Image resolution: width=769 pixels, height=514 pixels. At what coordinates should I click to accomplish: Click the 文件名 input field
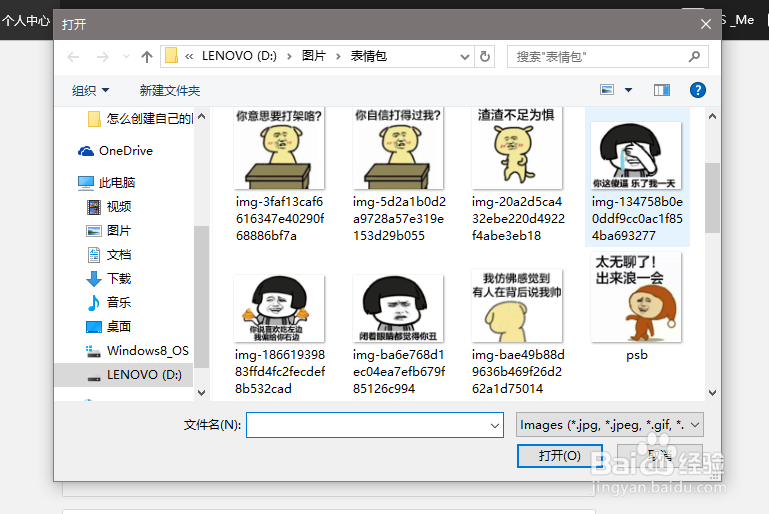(x=375, y=425)
